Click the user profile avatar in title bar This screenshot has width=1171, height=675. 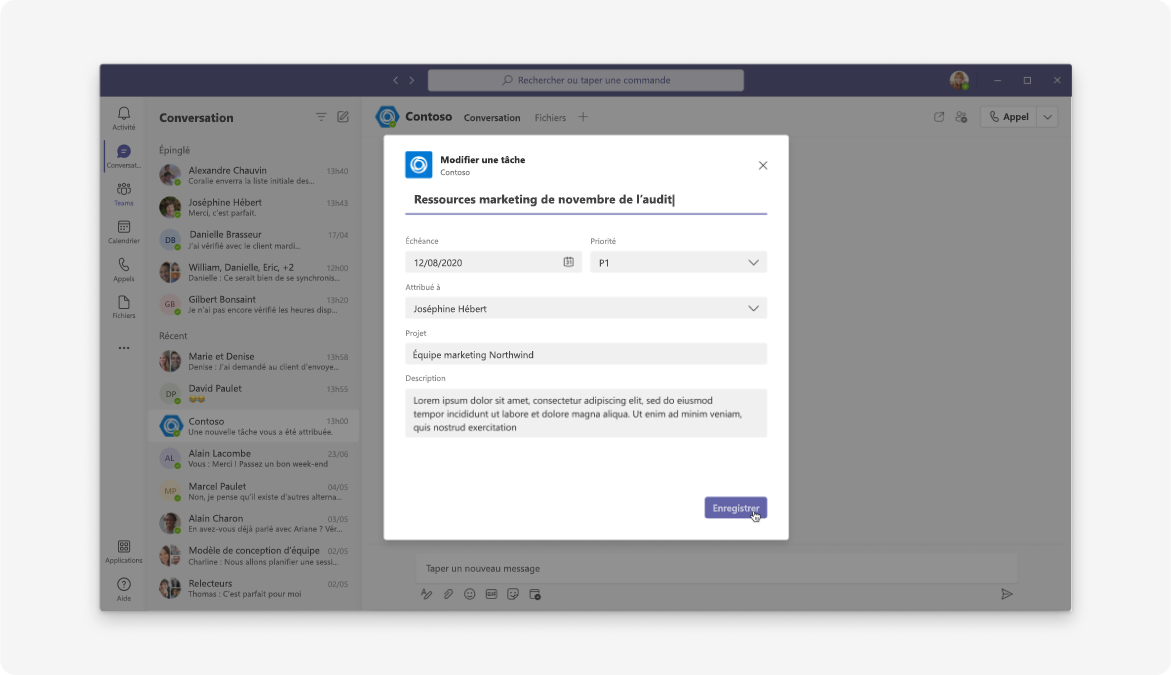pos(959,80)
